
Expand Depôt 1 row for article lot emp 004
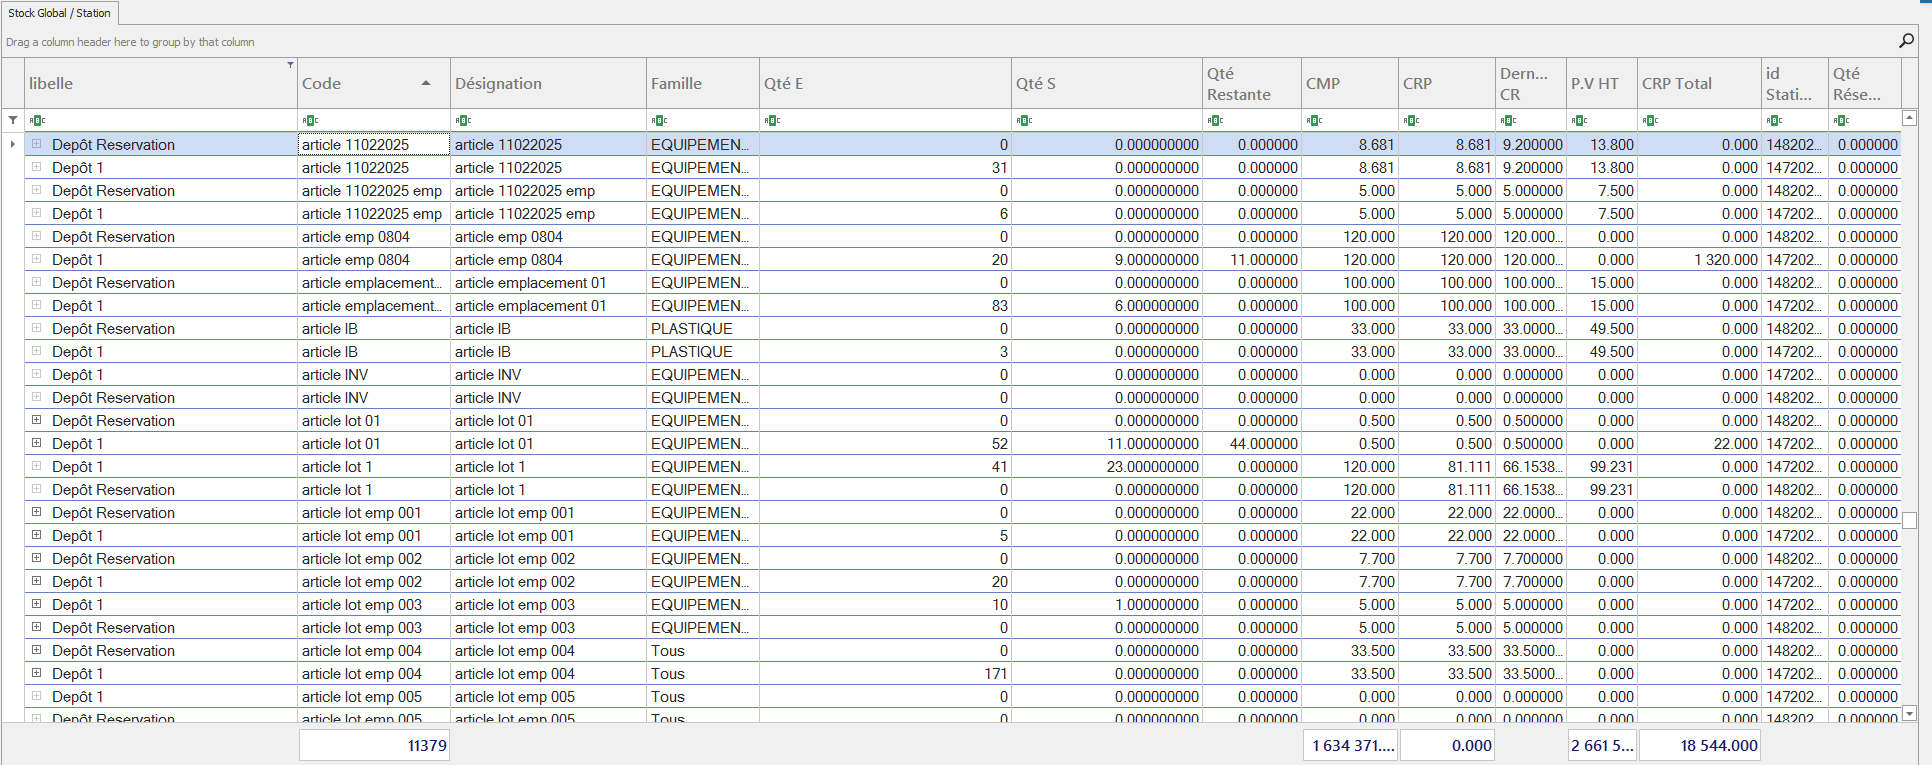[x=37, y=673]
